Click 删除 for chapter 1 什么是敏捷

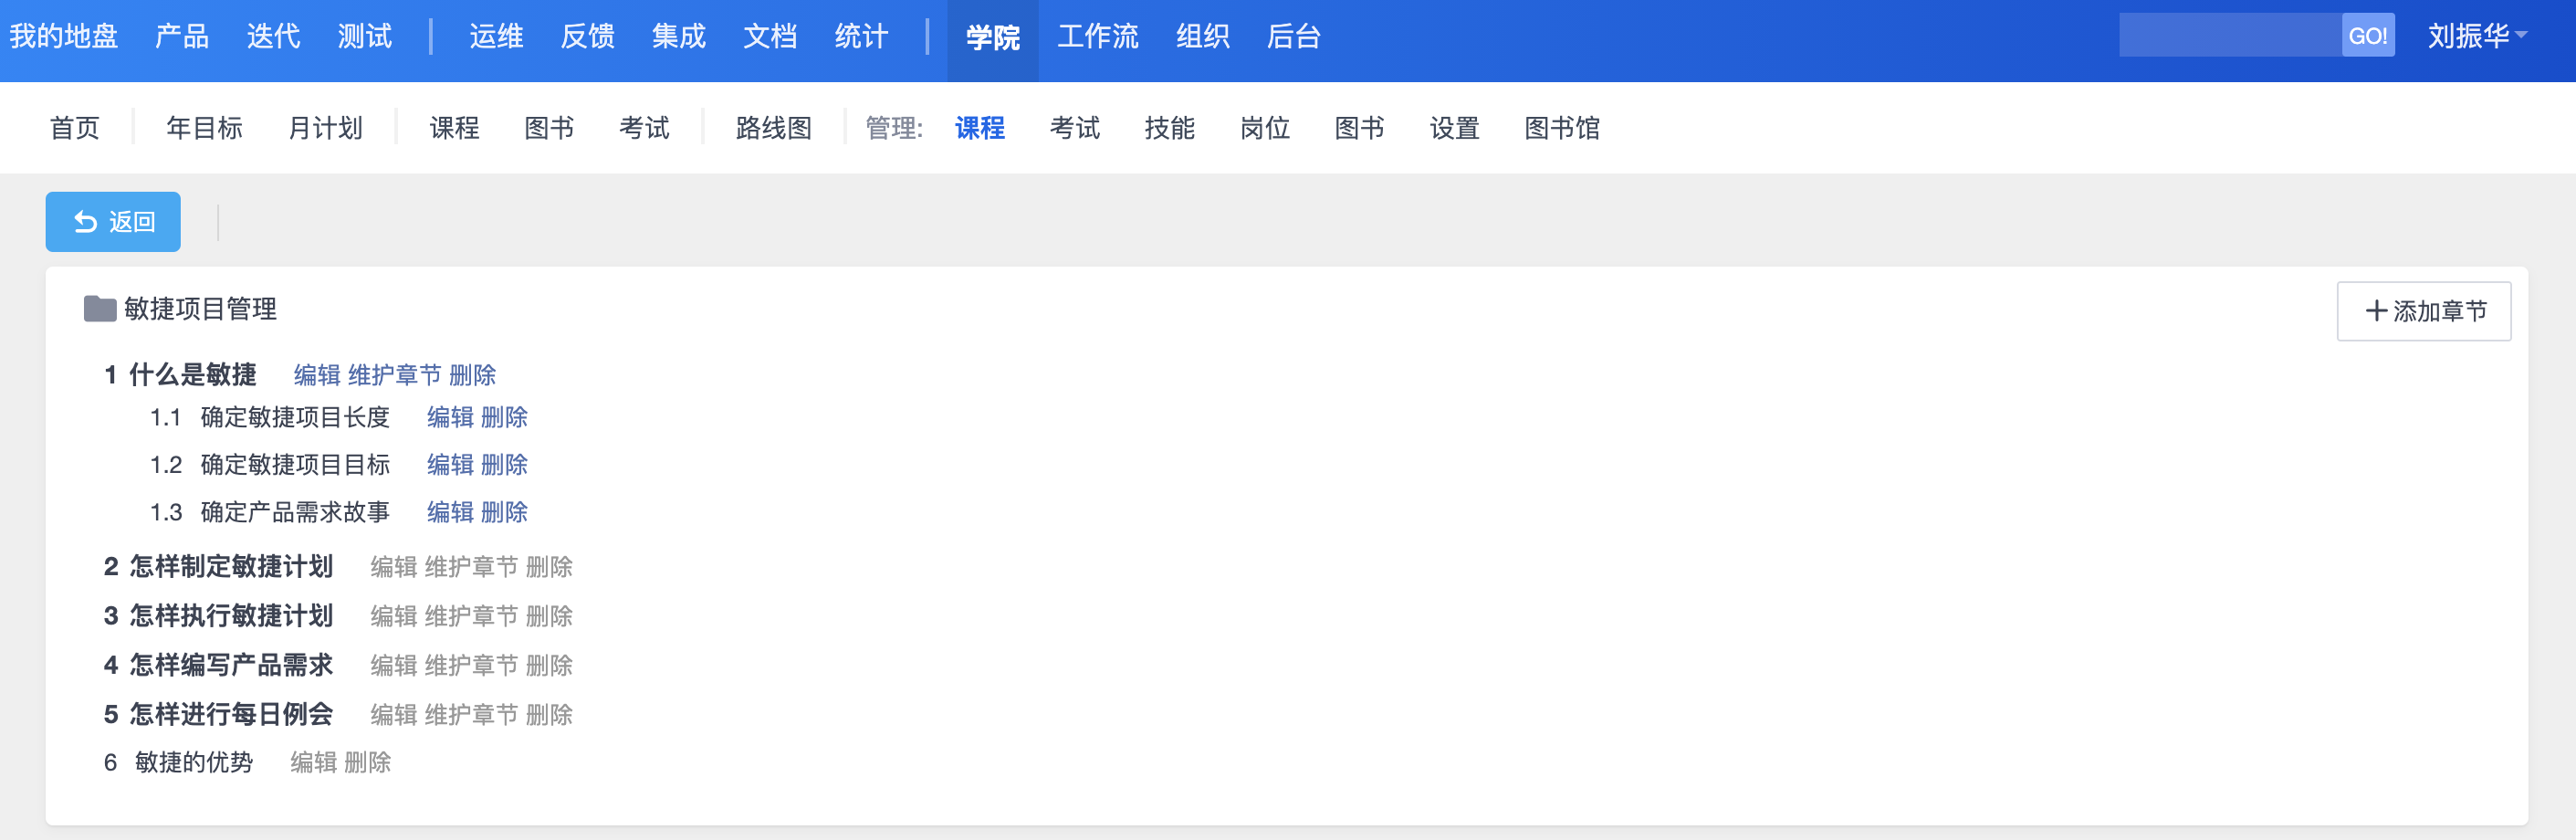473,375
